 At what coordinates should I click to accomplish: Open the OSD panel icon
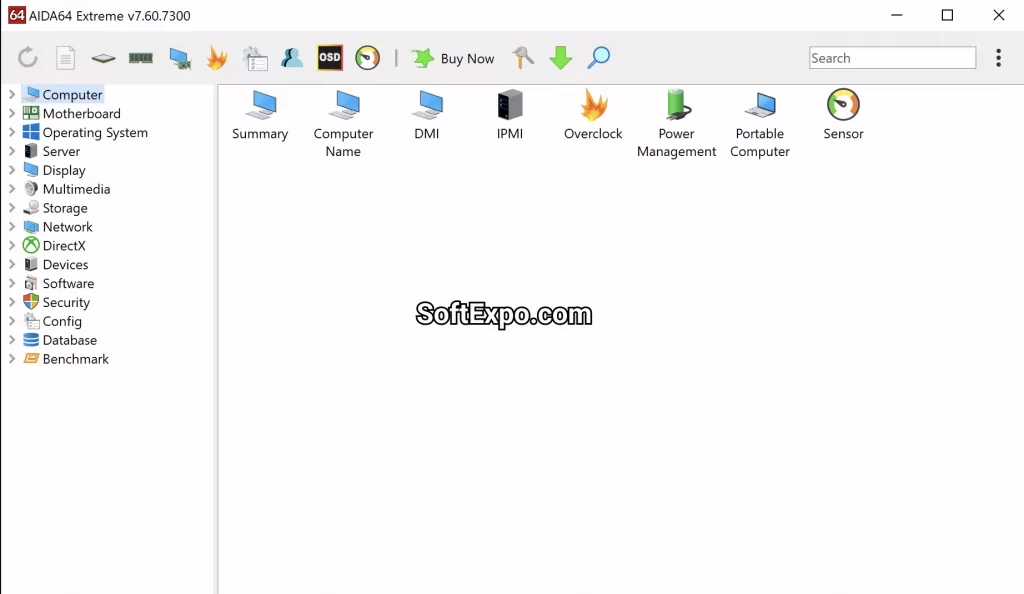329,58
